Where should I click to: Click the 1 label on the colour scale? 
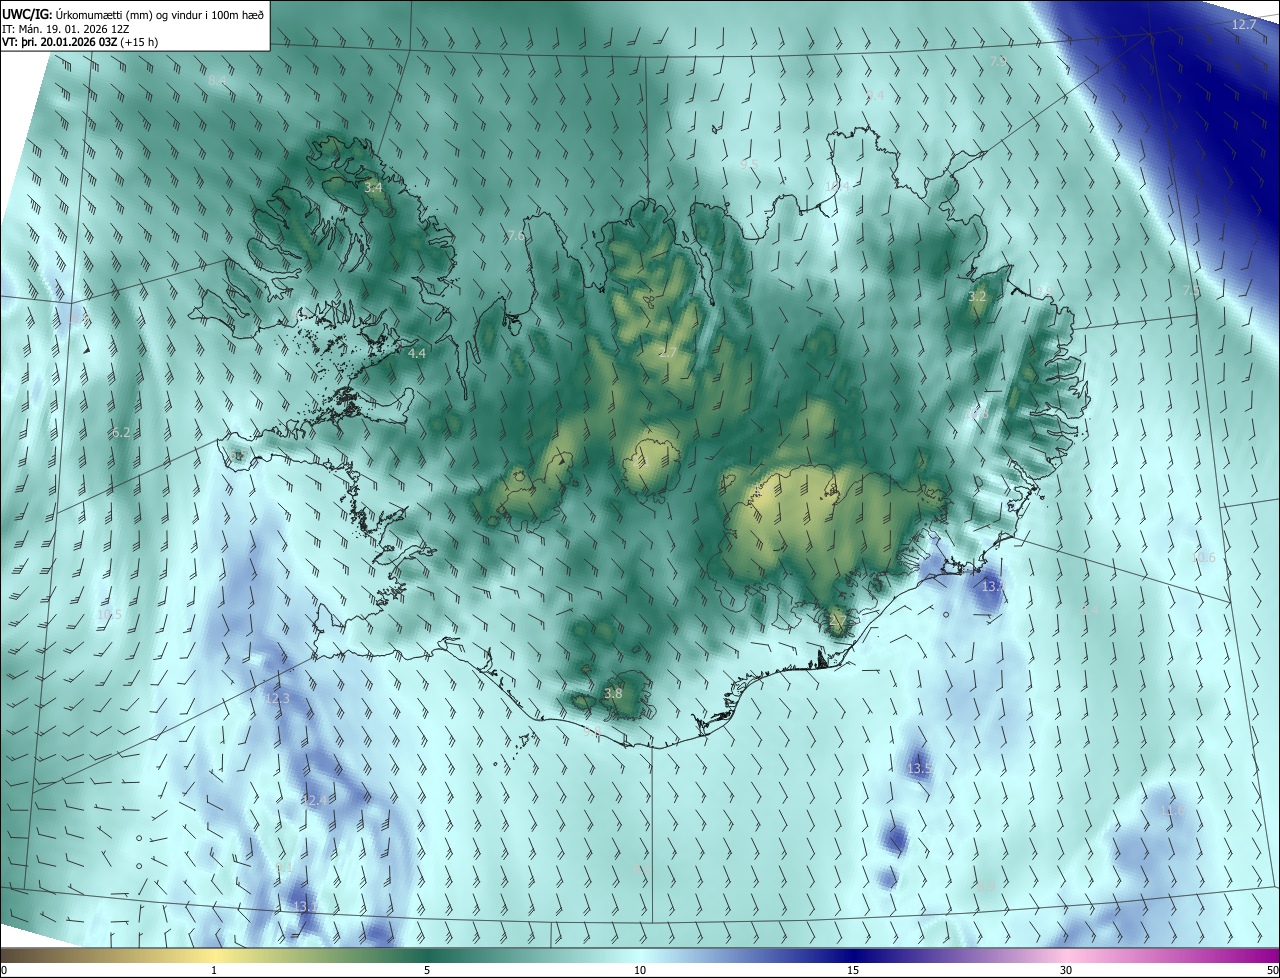[214, 970]
